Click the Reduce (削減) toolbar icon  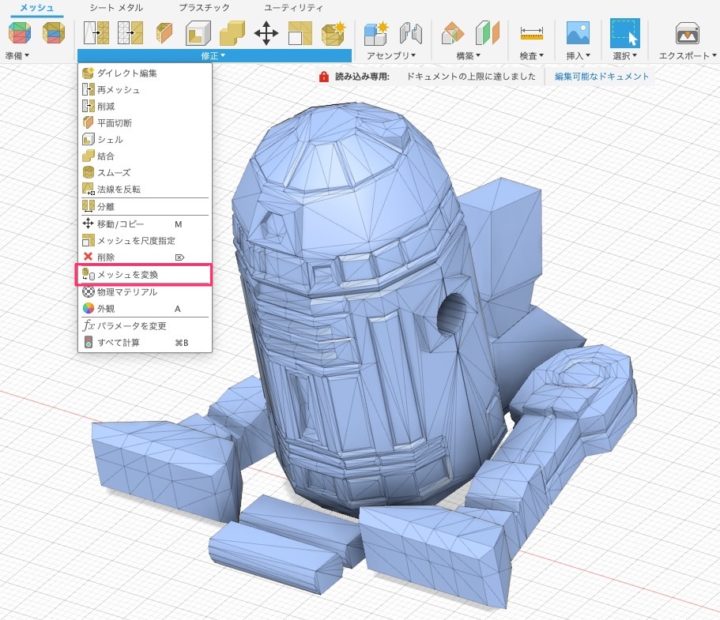(129, 33)
